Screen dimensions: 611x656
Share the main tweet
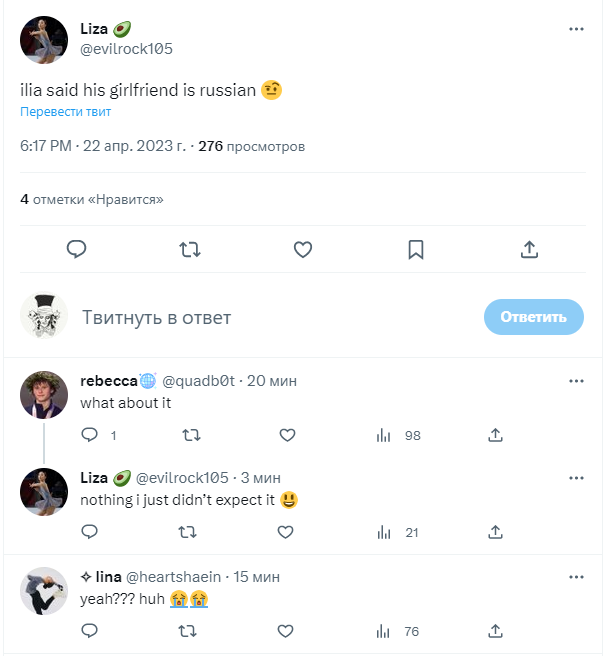[x=530, y=249]
